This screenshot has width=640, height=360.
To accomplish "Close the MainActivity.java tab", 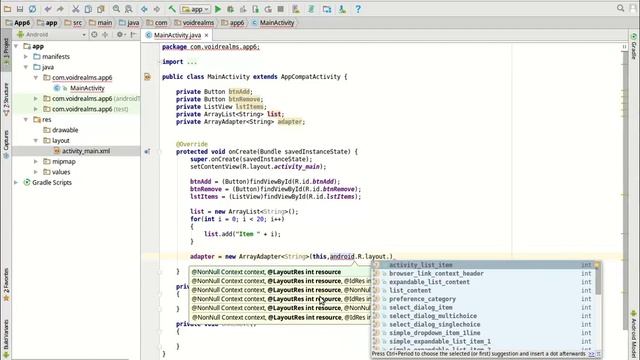I will [x=207, y=36].
